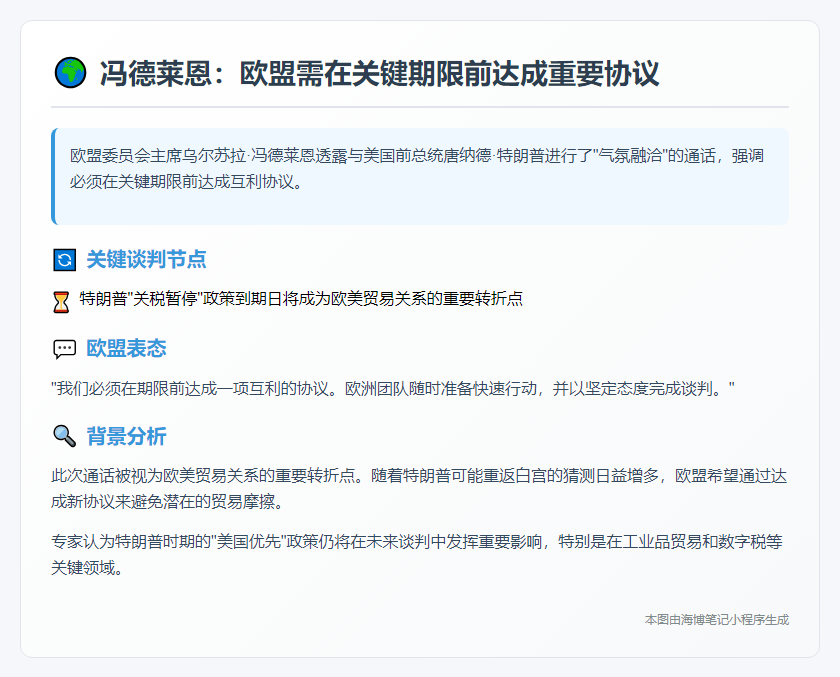The image size is (840, 677).
Task: Select the 关键谈判节点 section heading
Action: (x=146, y=259)
